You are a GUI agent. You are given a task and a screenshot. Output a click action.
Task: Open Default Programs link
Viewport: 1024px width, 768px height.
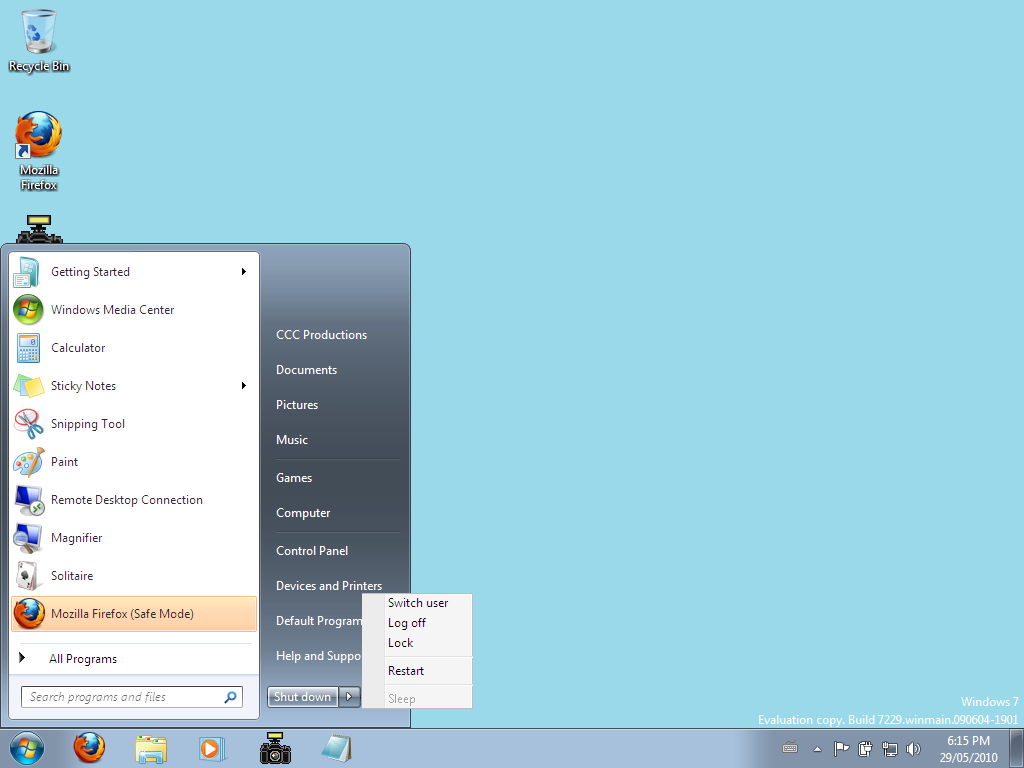pos(319,621)
